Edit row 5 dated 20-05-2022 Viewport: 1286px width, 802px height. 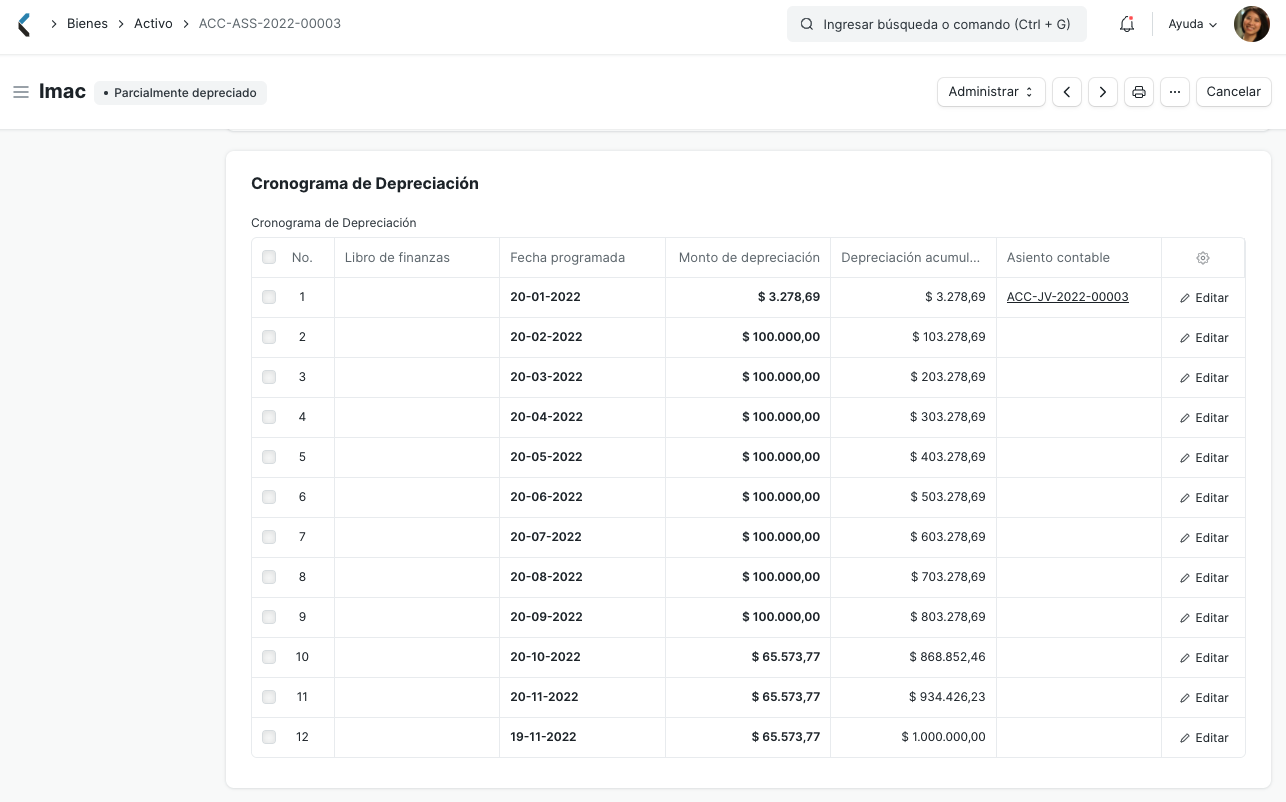click(1204, 458)
